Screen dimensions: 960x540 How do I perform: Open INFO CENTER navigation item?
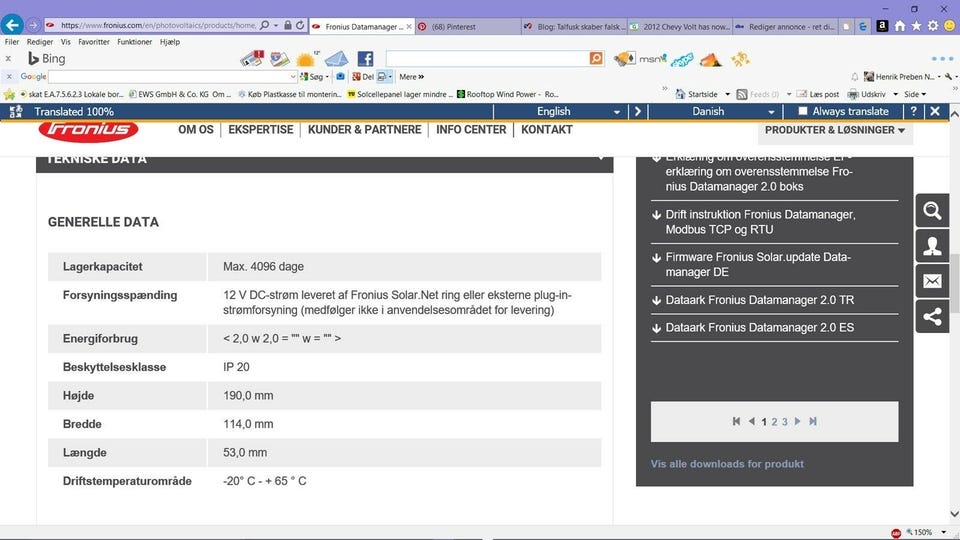pos(471,130)
